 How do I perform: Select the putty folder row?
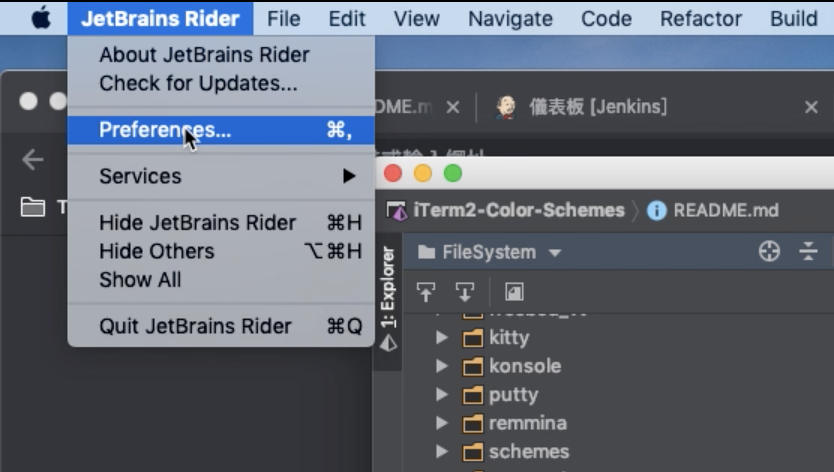pyautogui.click(x=618, y=394)
